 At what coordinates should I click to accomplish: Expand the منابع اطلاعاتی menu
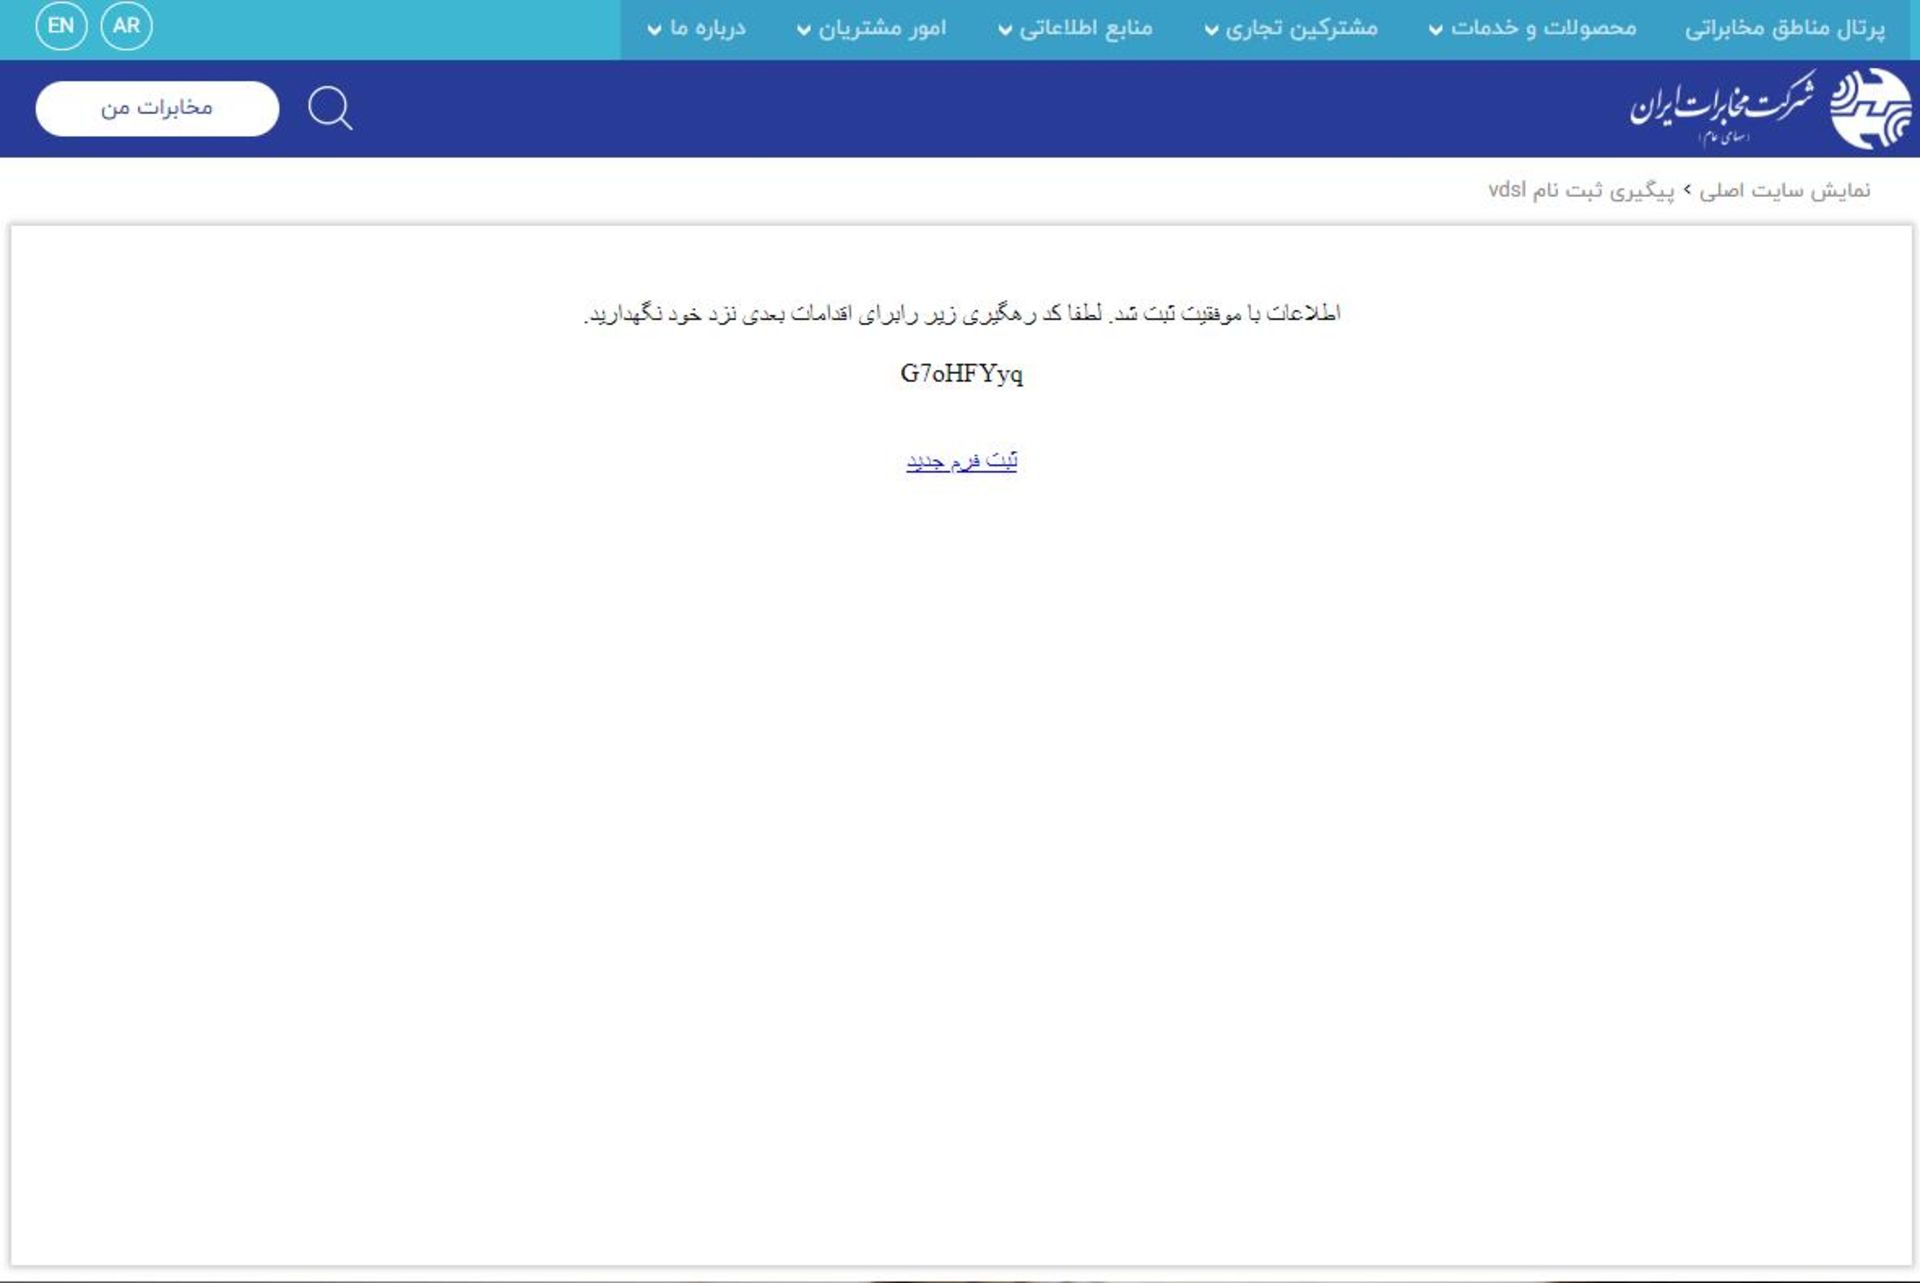coord(1076,28)
